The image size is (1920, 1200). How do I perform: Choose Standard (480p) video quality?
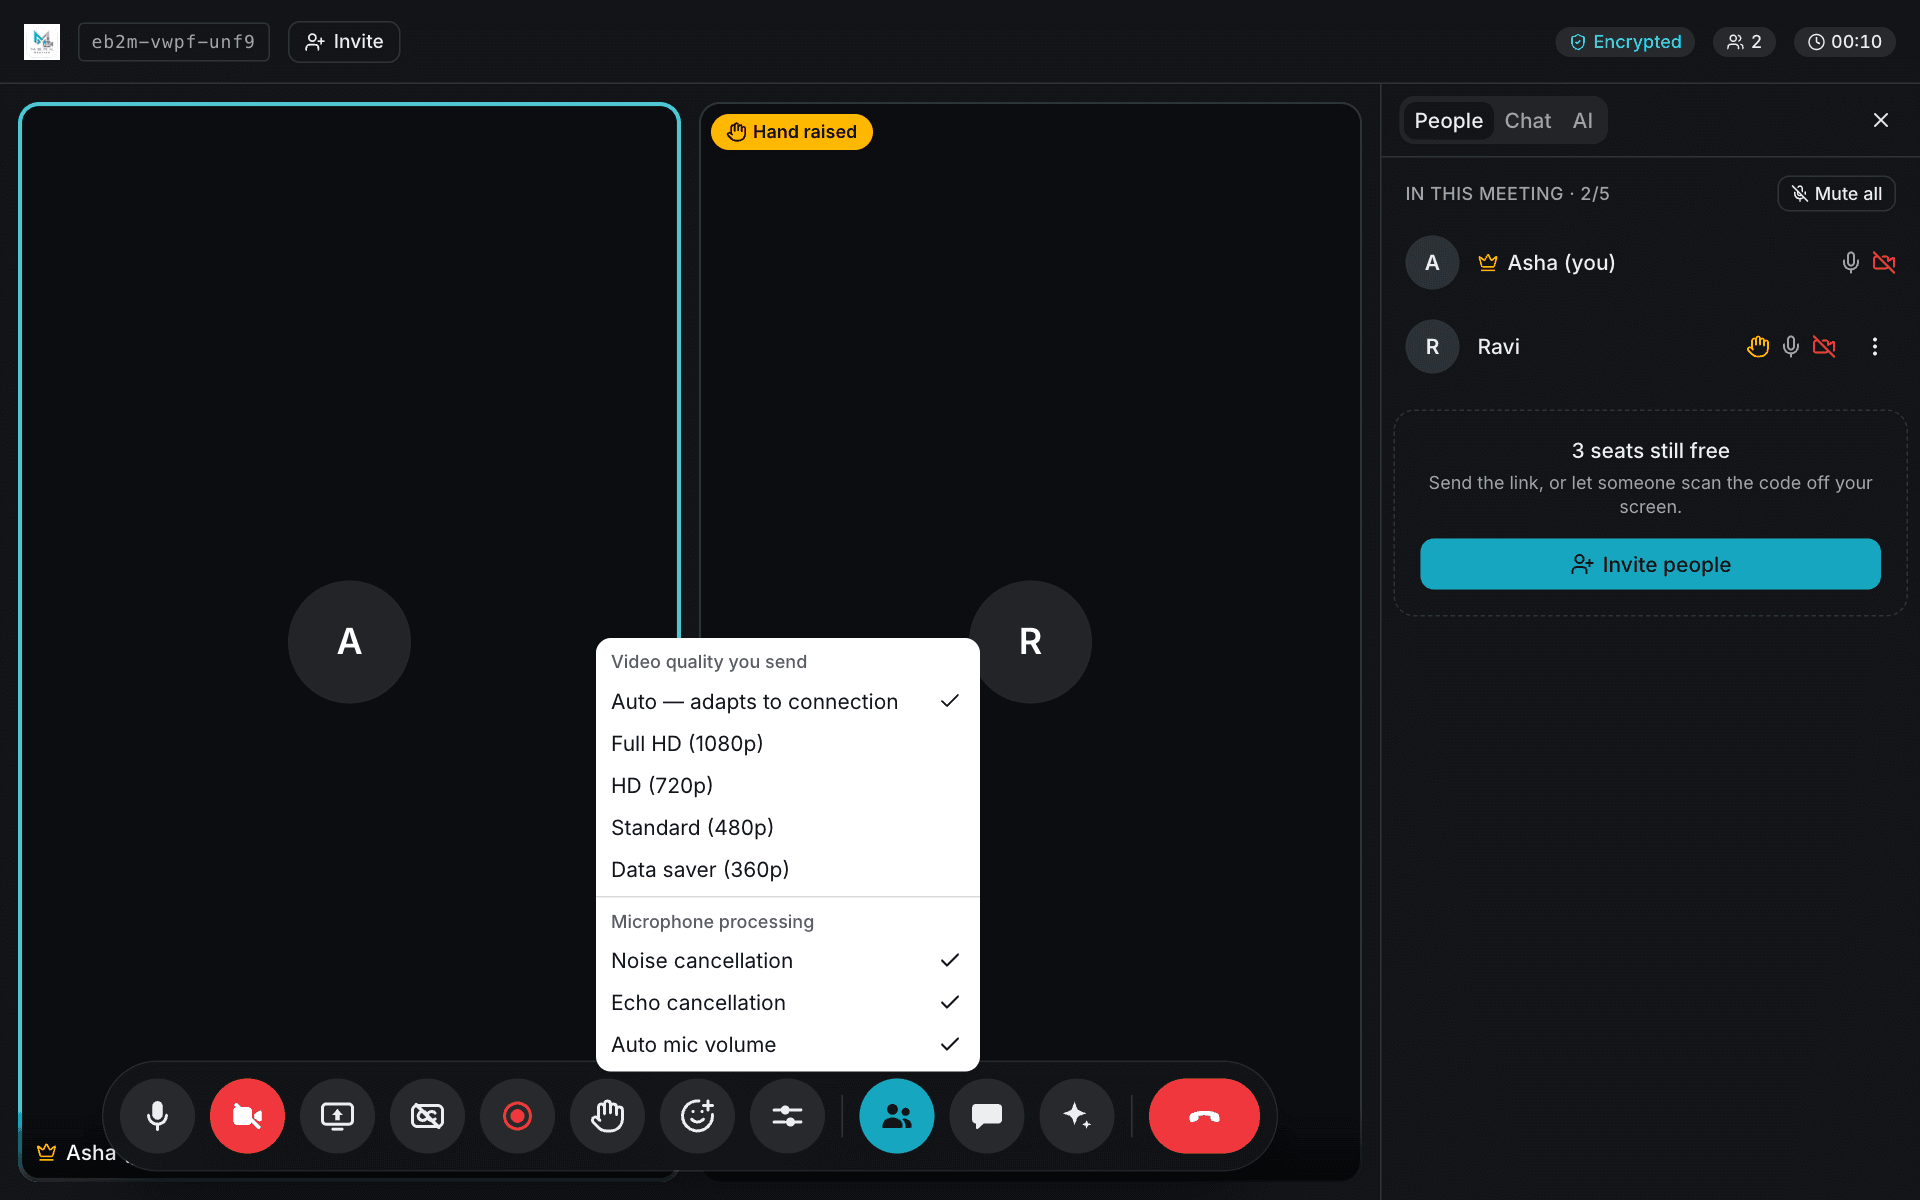tap(787, 828)
